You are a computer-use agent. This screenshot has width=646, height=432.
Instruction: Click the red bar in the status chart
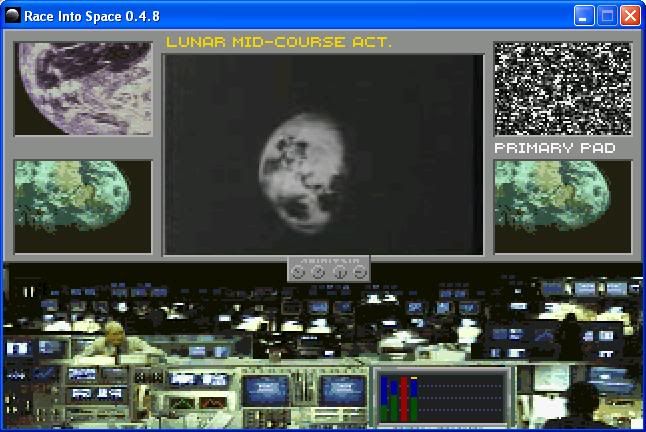coord(404,399)
